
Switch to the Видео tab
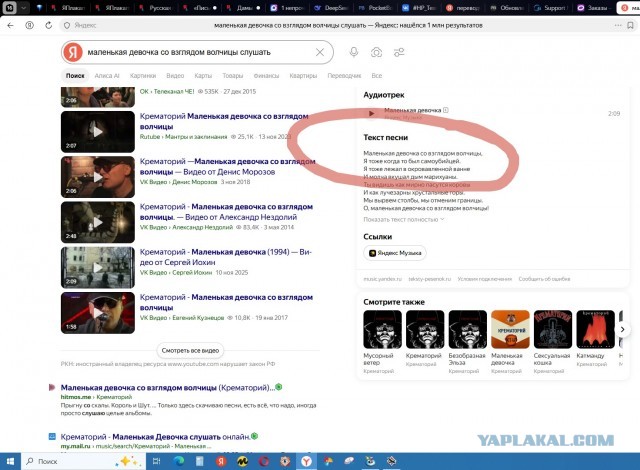pos(175,76)
